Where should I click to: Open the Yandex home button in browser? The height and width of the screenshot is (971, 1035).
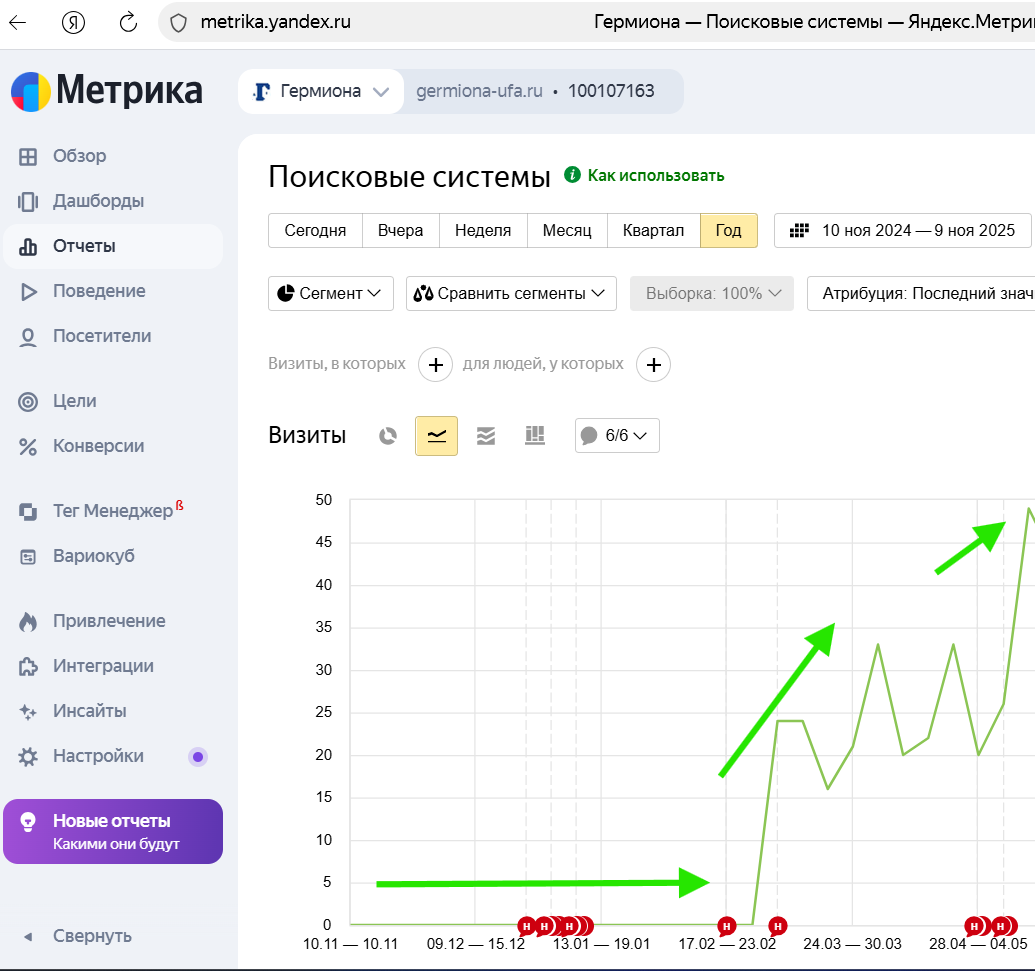click(x=73, y=22)
